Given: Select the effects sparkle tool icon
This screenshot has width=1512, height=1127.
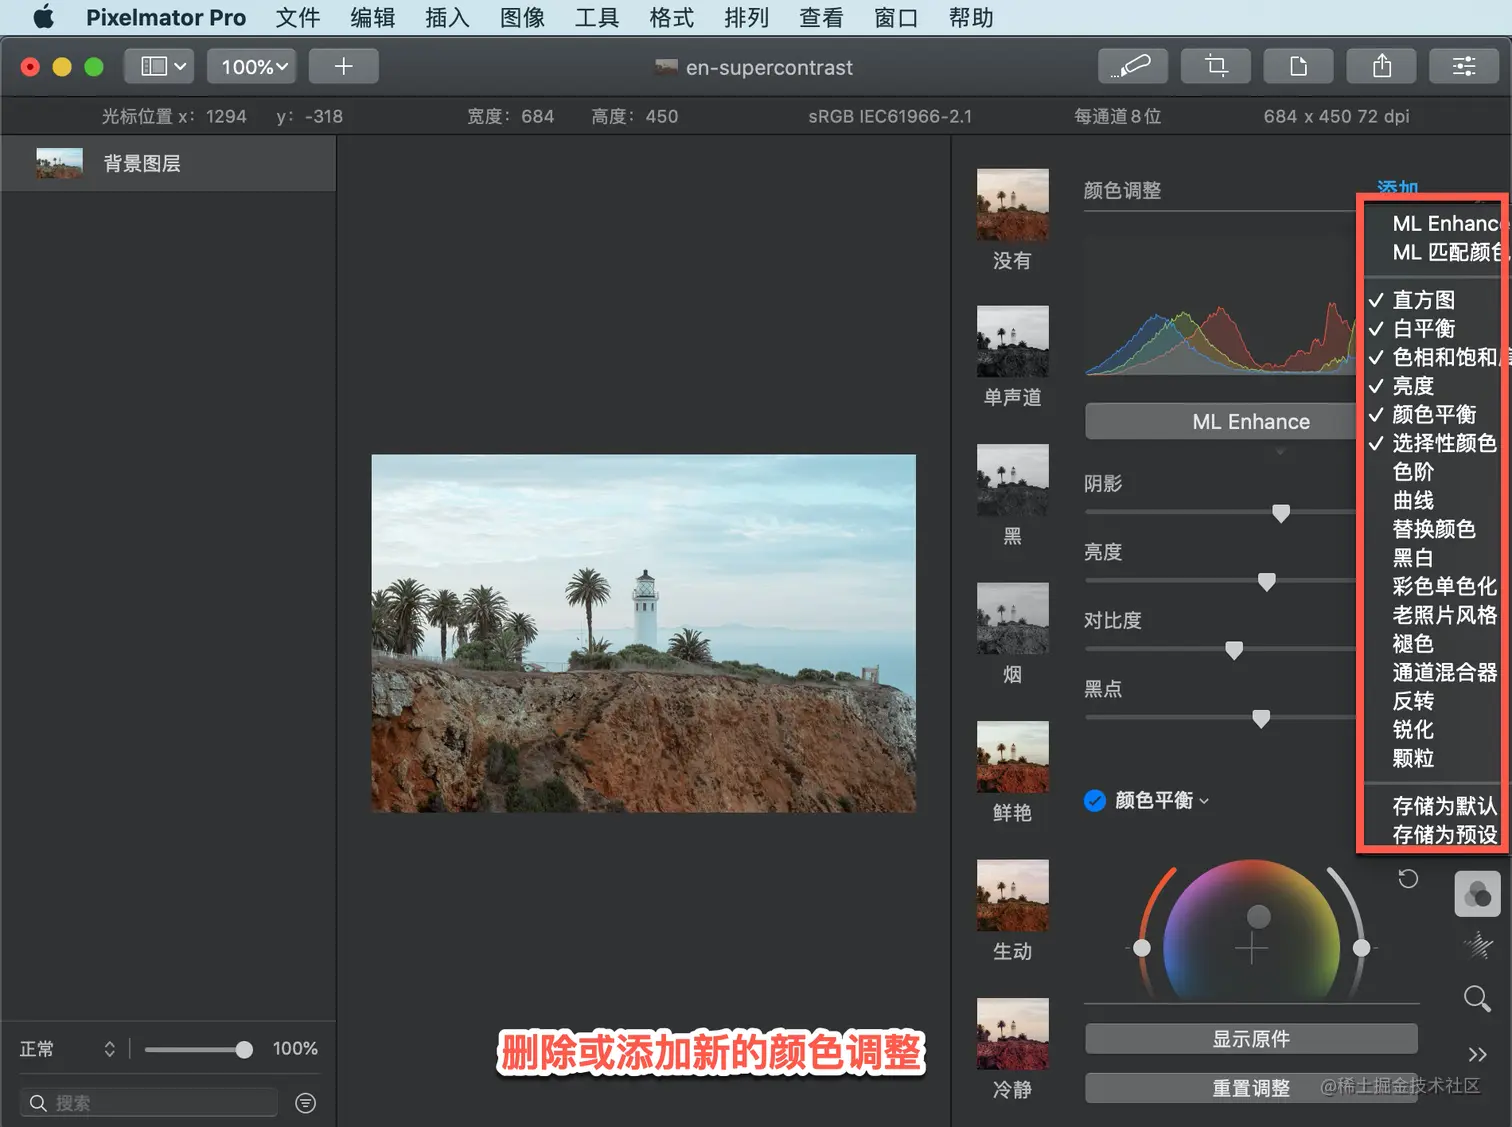Looking at the screenshot, I should [x=1477, y=945].
